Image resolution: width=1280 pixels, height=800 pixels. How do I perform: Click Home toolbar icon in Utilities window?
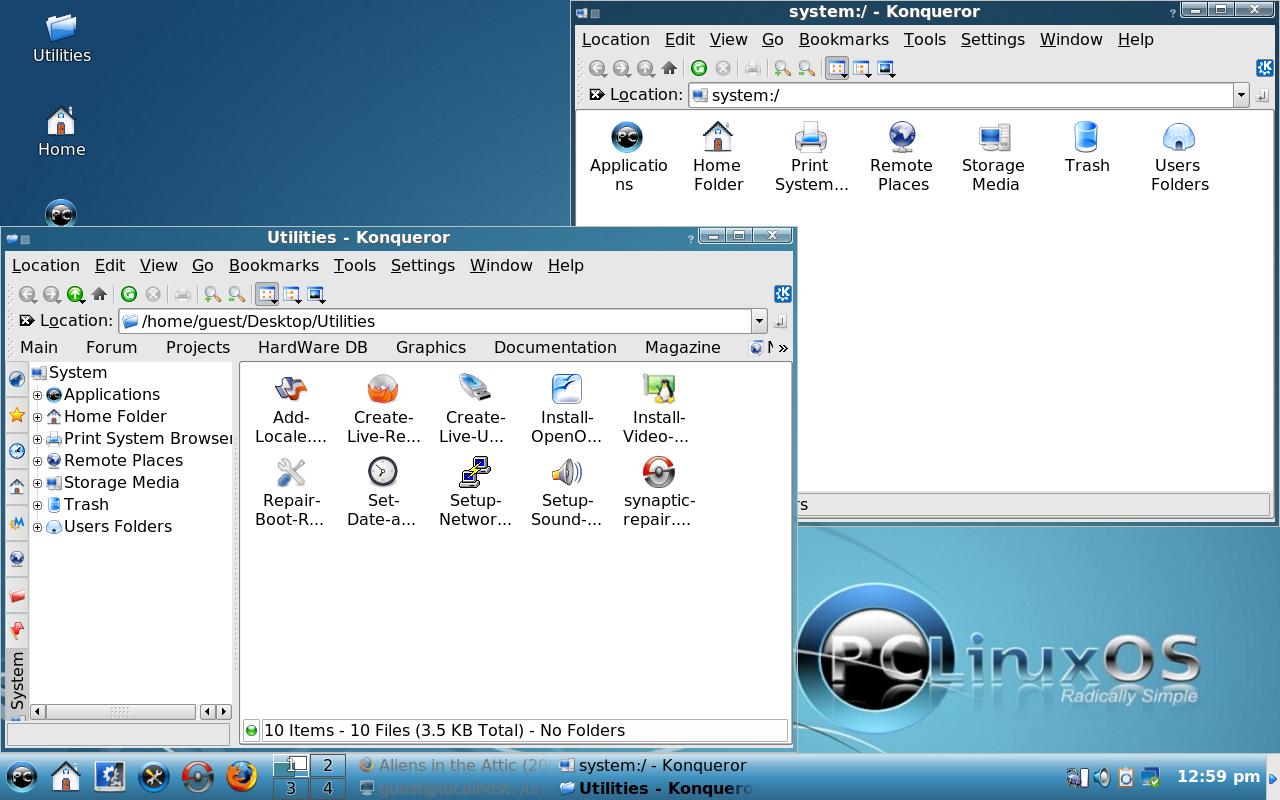pos(99,294)
